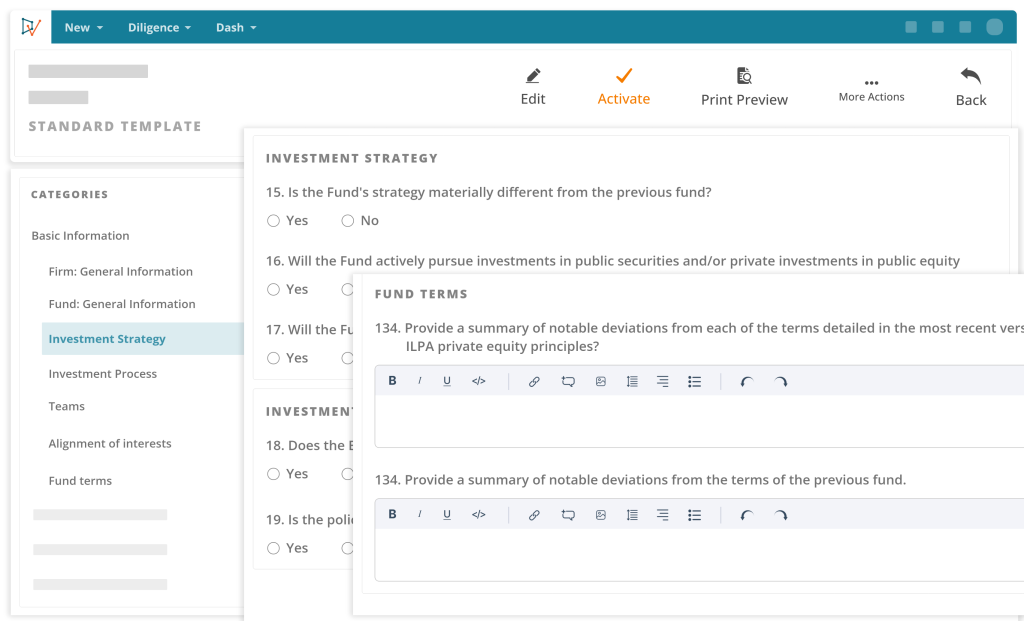1024x621 pixels.
Task: Insert a hyperlink in the answer field
Action: click(534, 380)
